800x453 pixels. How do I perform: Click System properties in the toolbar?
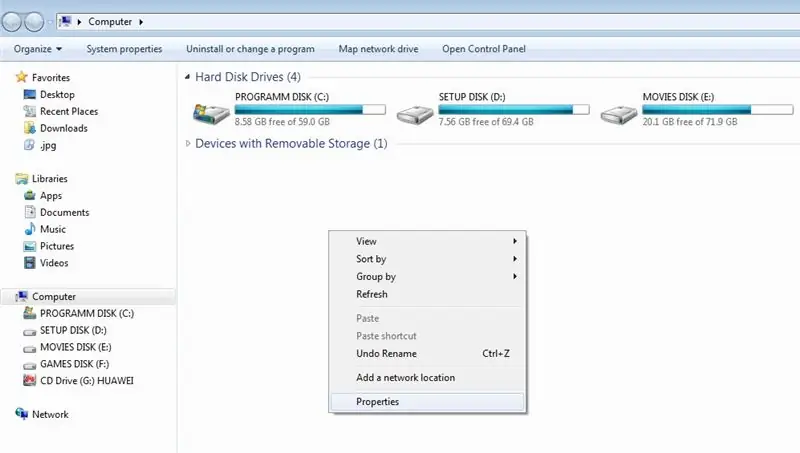pos(124,49)
